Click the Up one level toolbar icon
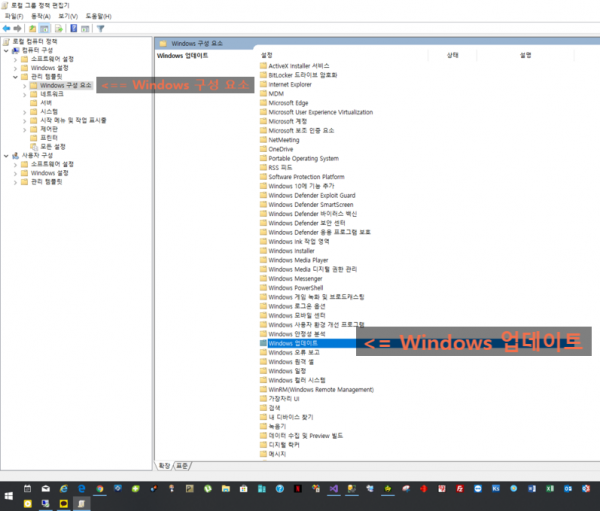The image size is (600, 511). (33, 28)
